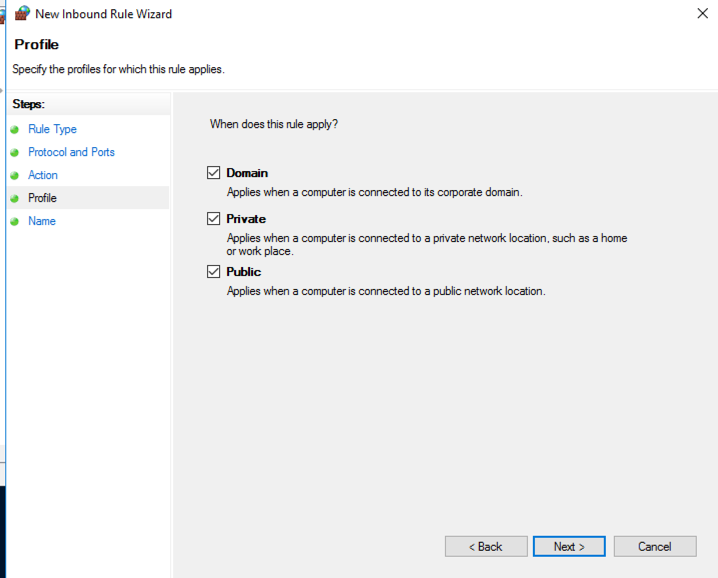The image size is (718, 578).
Task: Go to the Name step
Action: (x=42, y=221)
